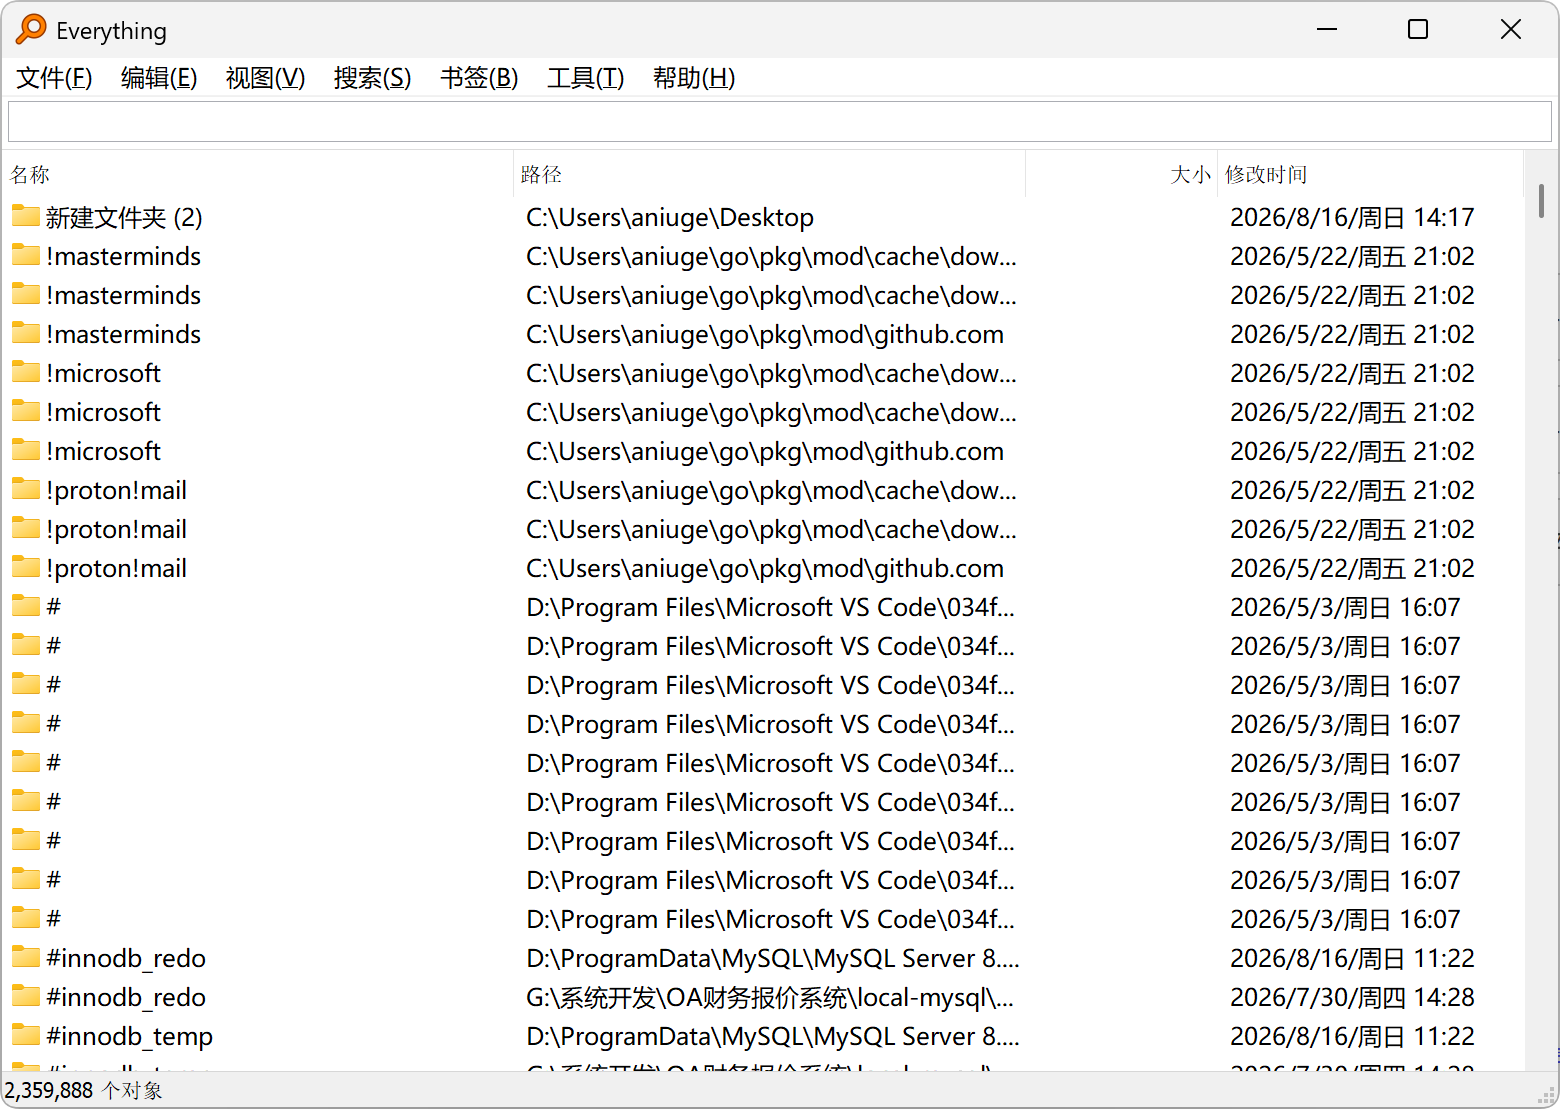The width and height of the screenshot is (1560, 1109).
Task: Select !proton!mail name in the github.com row
Action: coord(116,568)
